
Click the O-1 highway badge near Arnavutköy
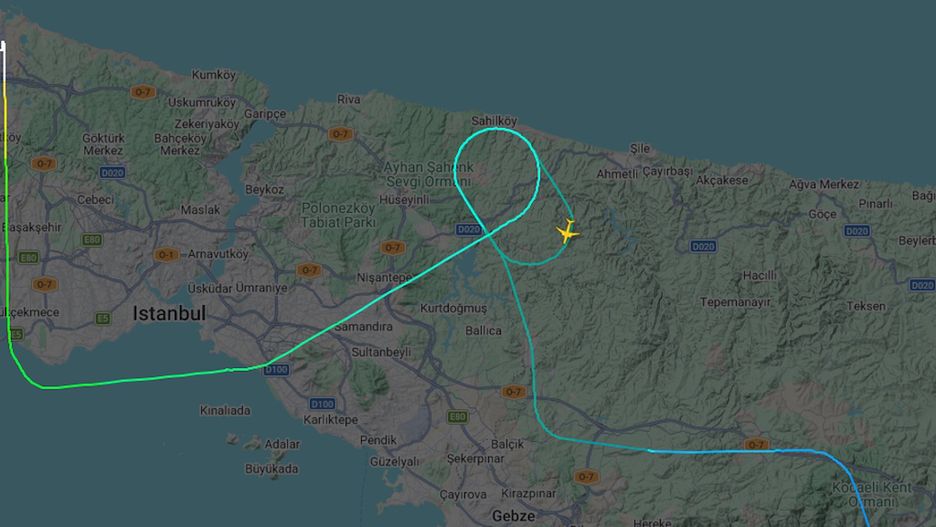[166, 255]
